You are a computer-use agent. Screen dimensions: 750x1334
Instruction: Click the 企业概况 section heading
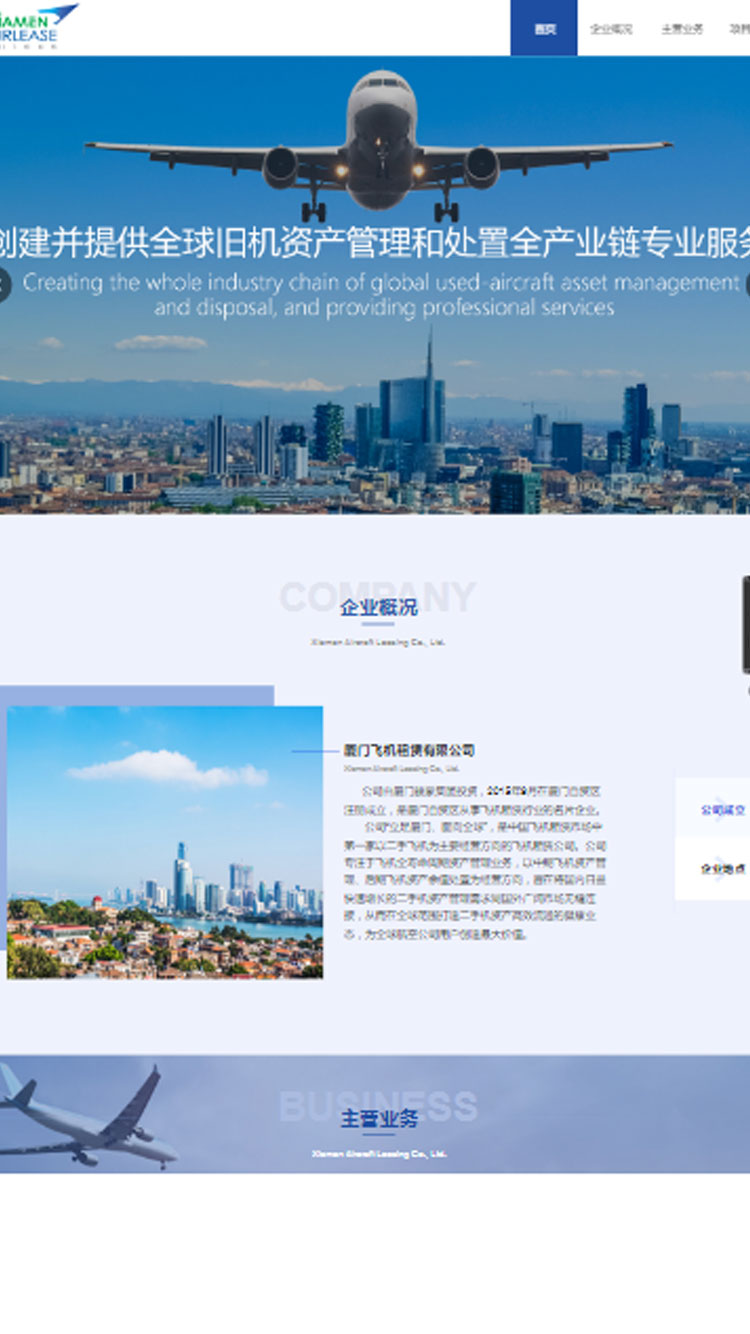[x=379, y=607]
